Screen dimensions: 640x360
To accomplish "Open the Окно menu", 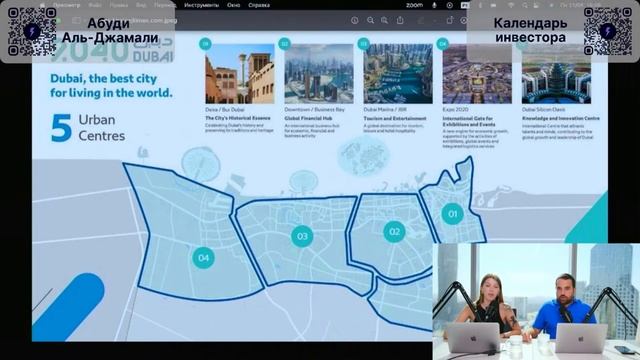I will [233, 5].
